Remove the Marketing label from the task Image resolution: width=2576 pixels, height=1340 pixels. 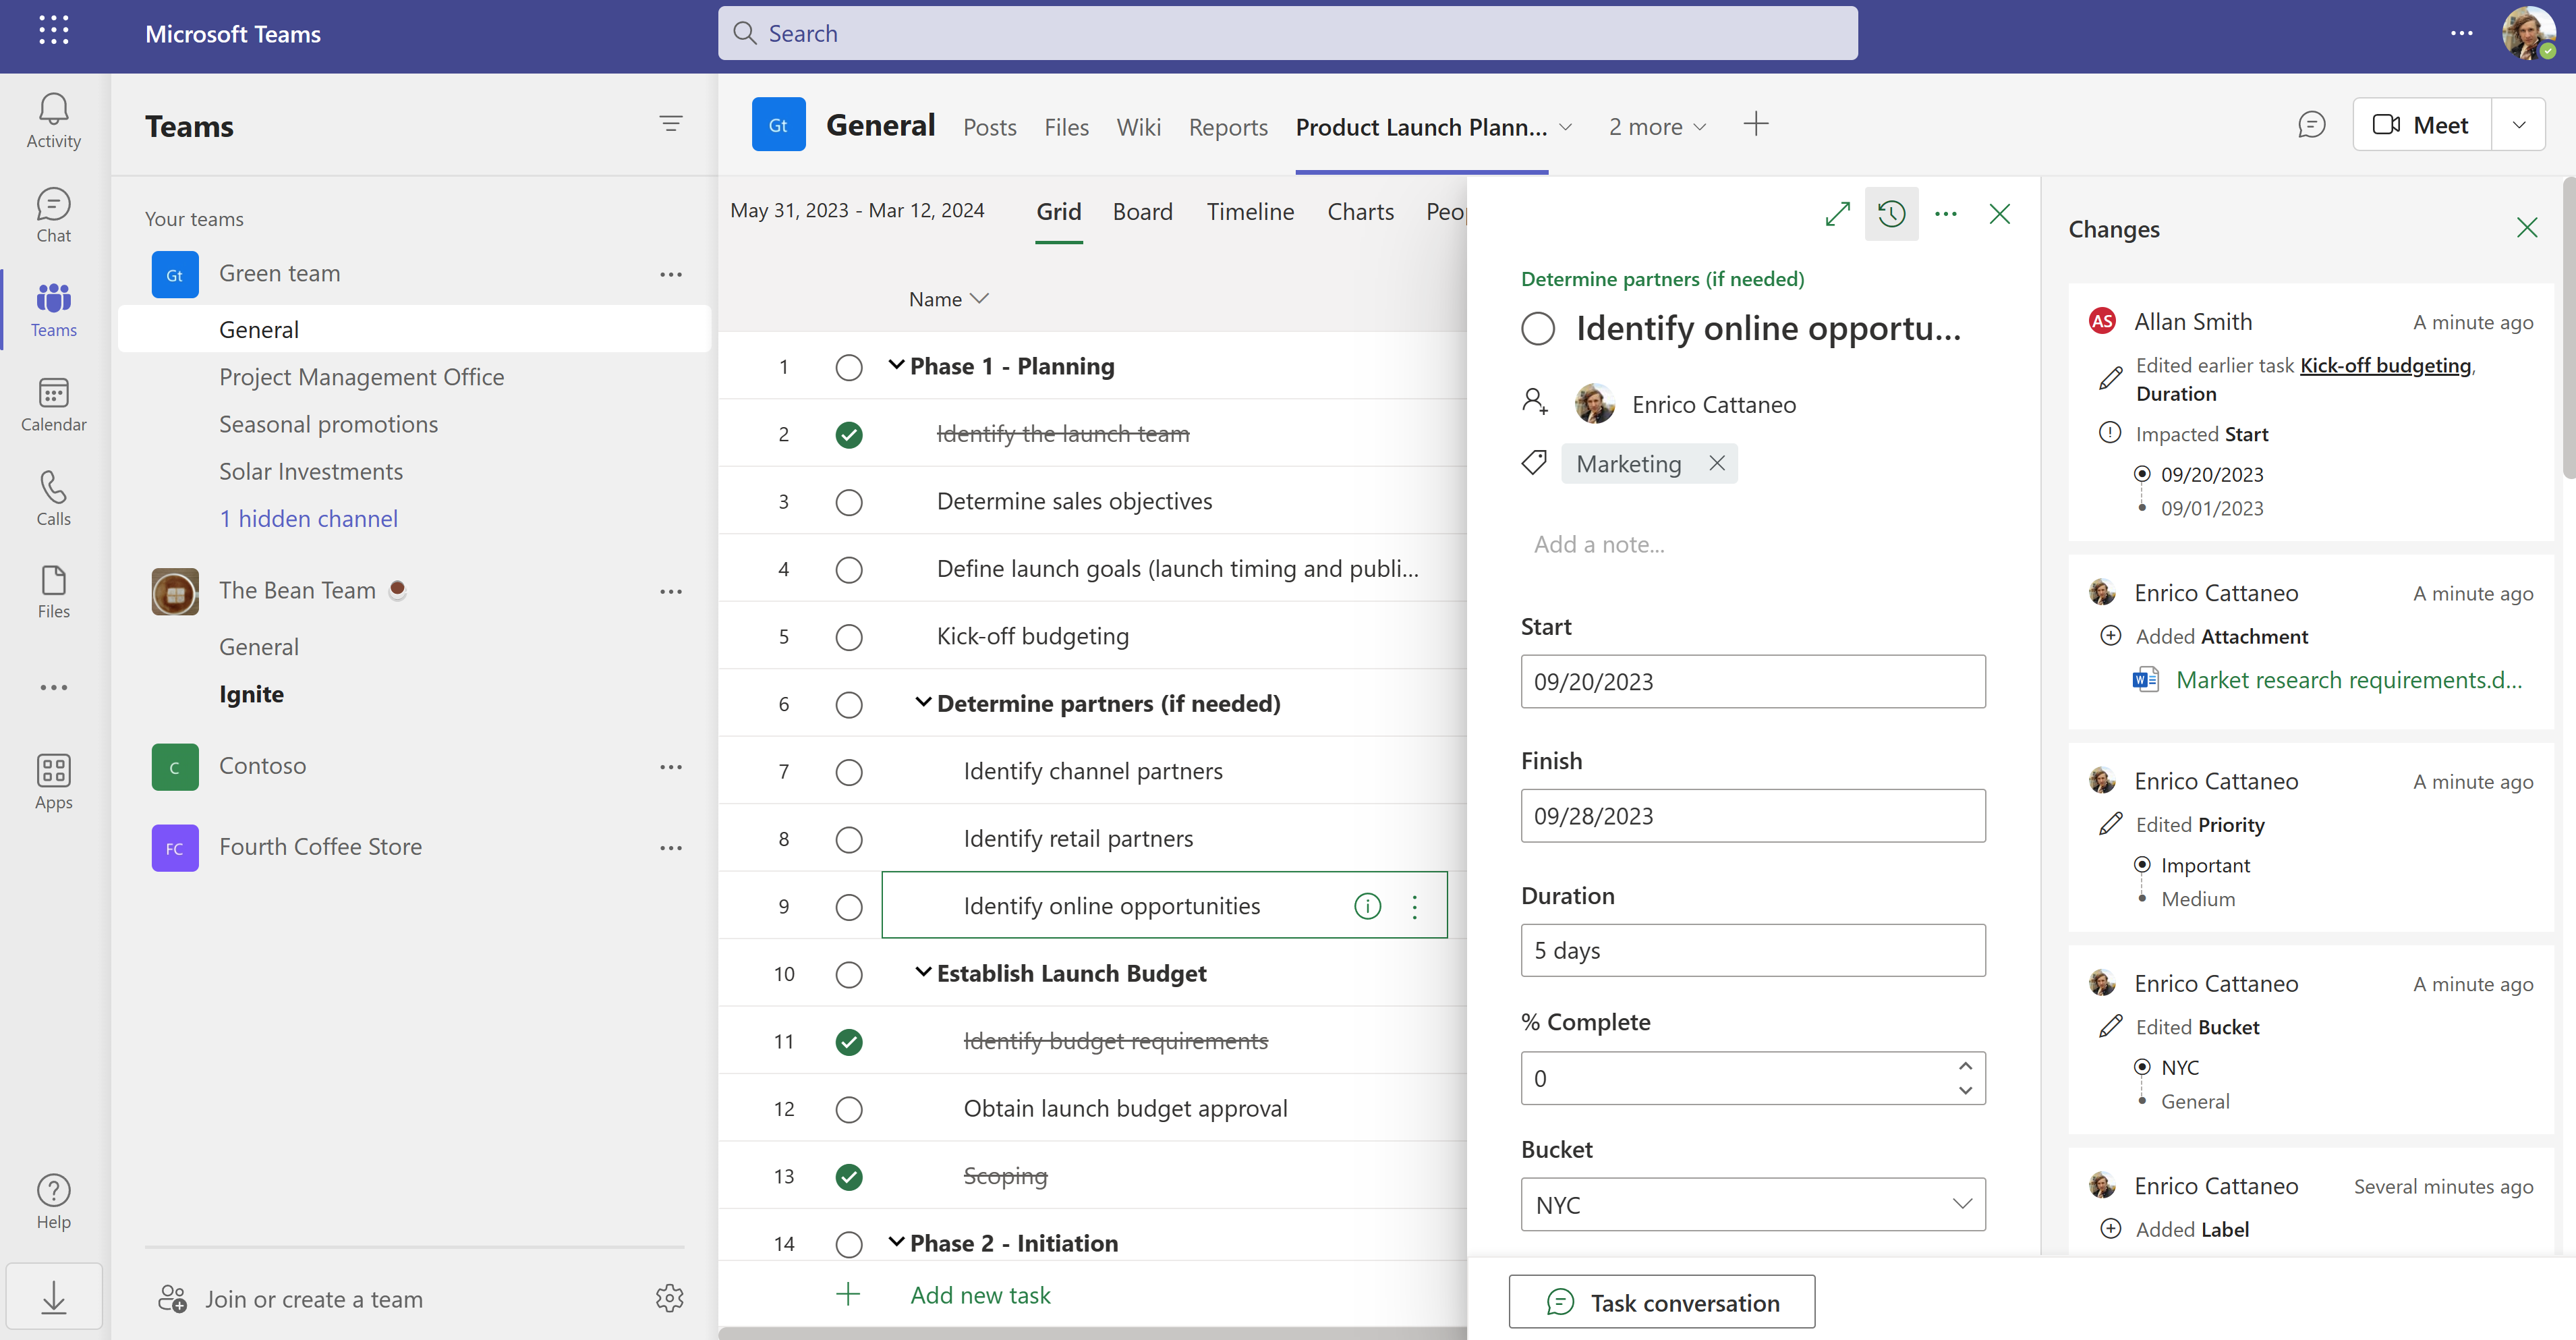point(1717,463)
